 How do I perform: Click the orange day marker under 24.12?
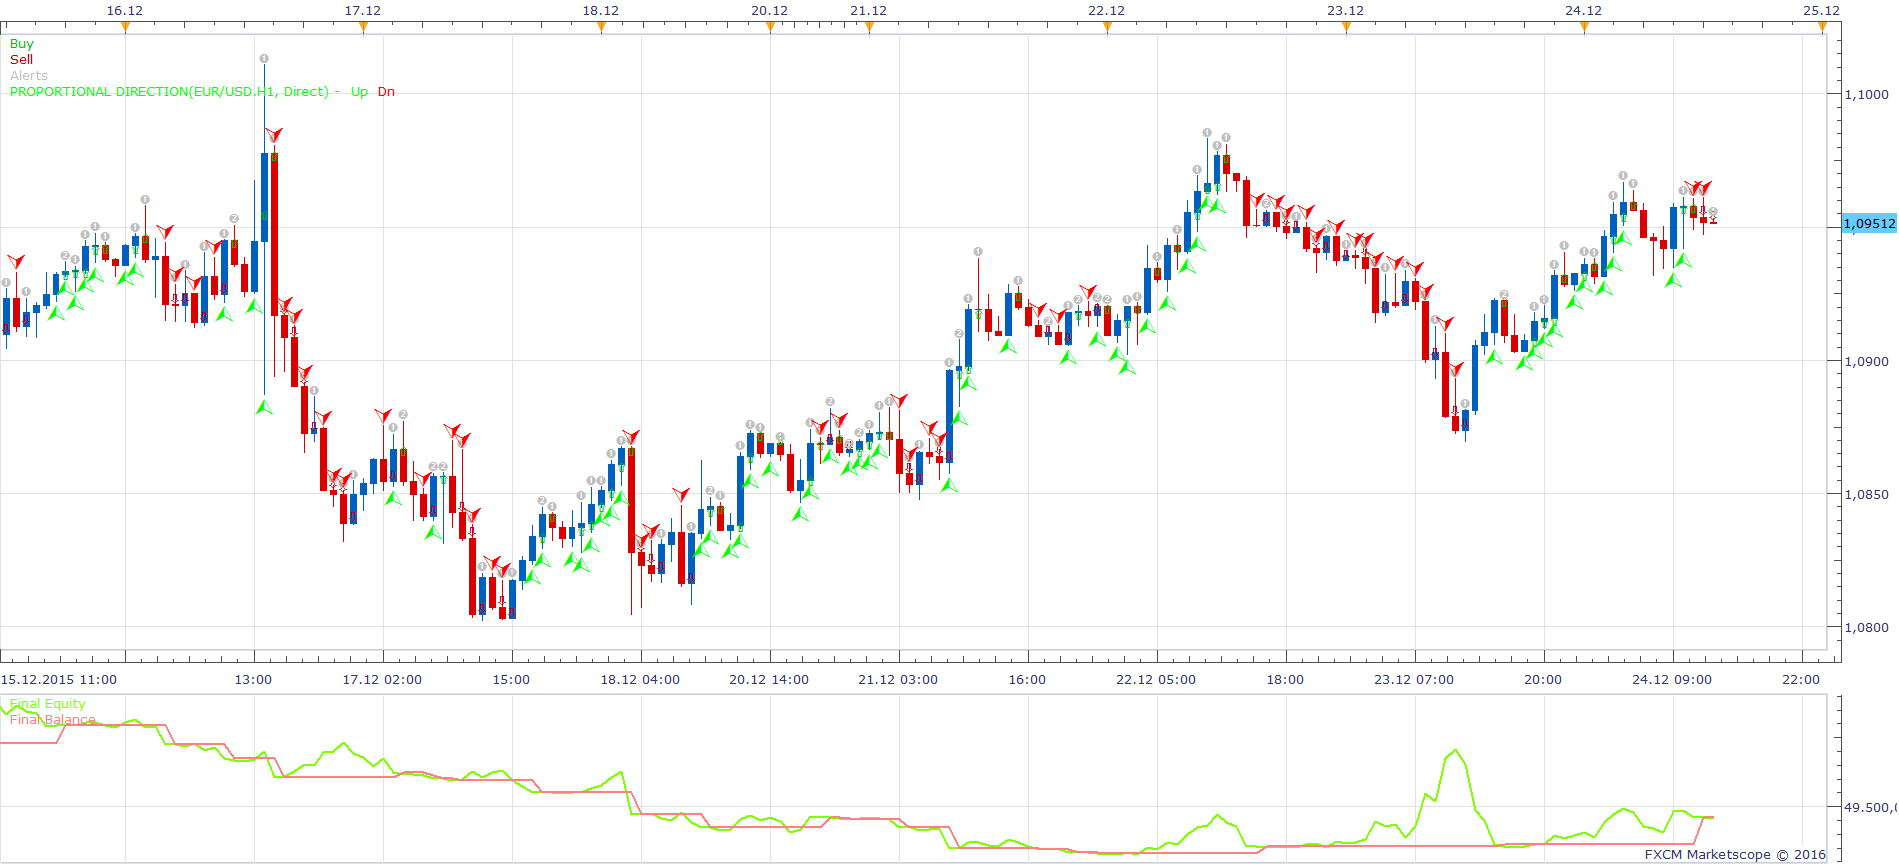pos(1584,27)
